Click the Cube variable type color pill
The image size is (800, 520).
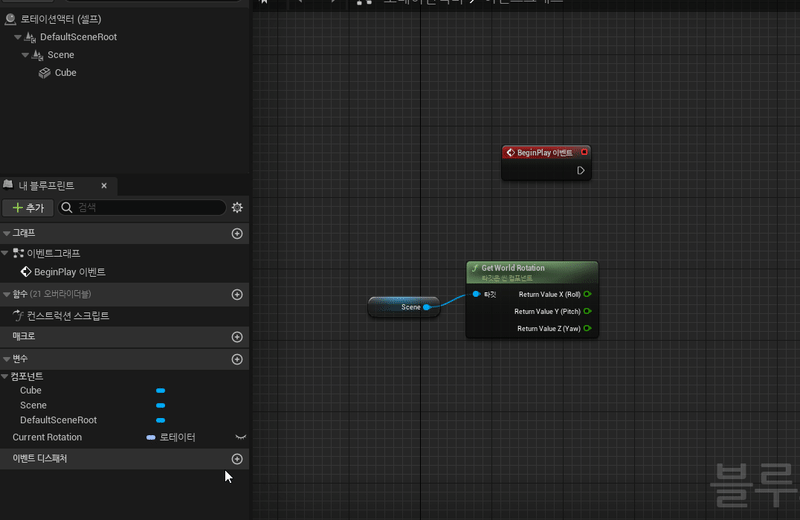(161, 391)
